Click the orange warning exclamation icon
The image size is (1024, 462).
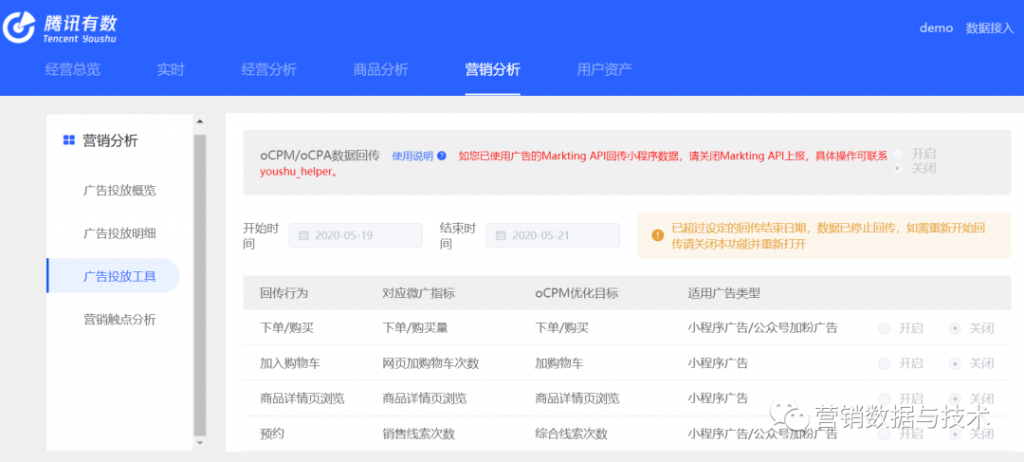coord(657,235)
